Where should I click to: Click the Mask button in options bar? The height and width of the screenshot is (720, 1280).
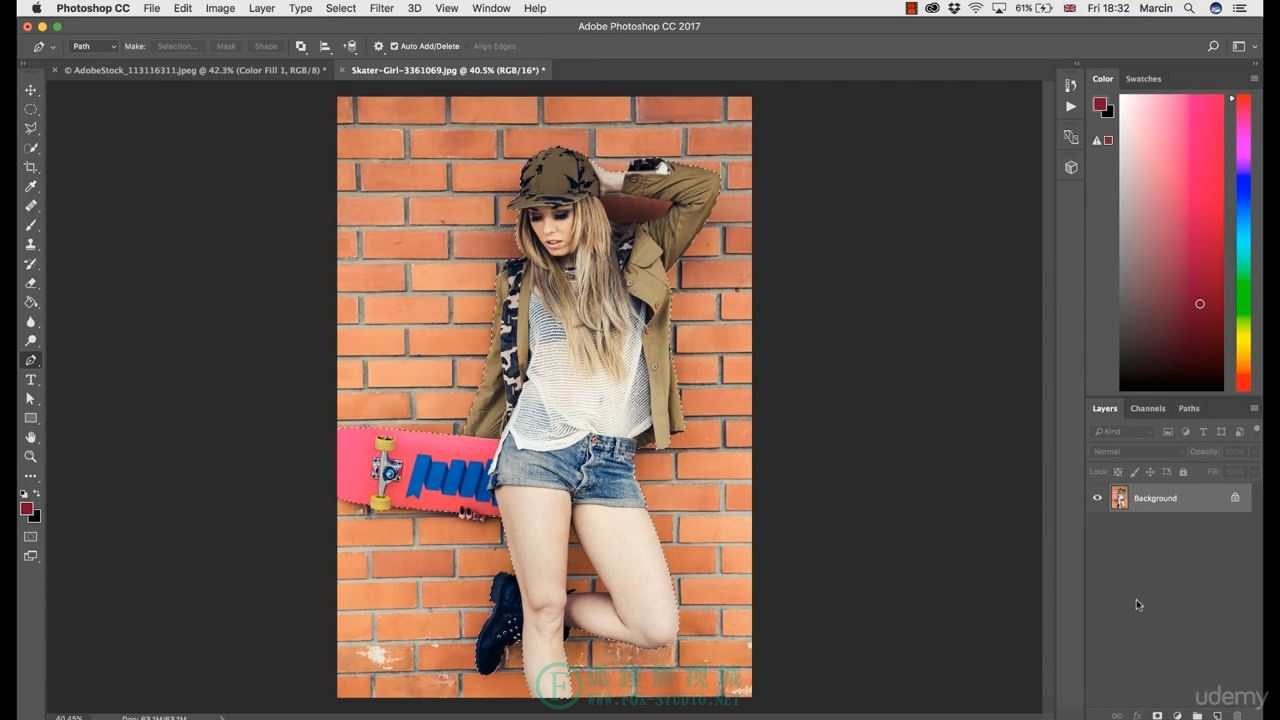point(226,46)
